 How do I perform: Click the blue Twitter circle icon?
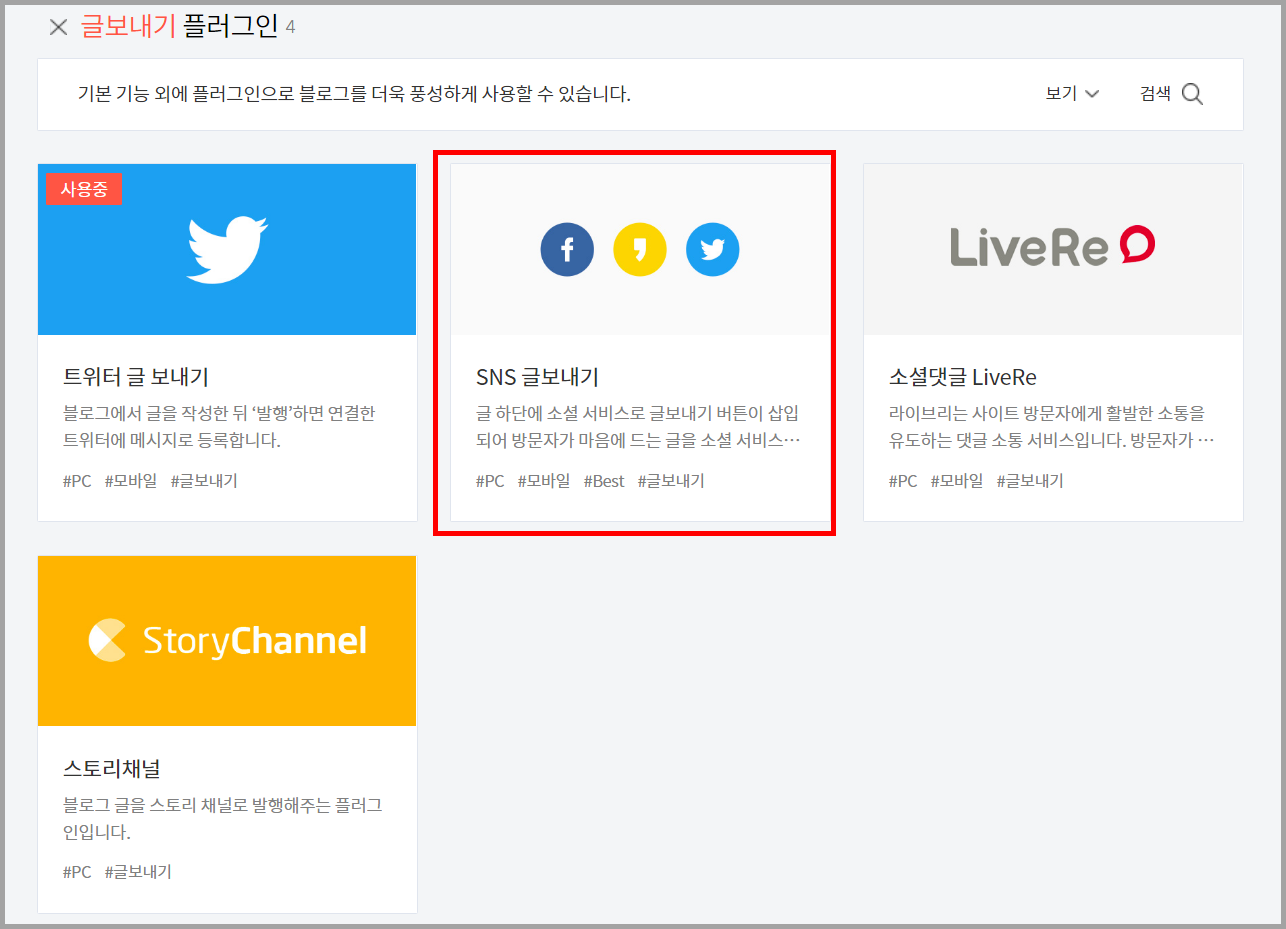click(x=713, y=250)
